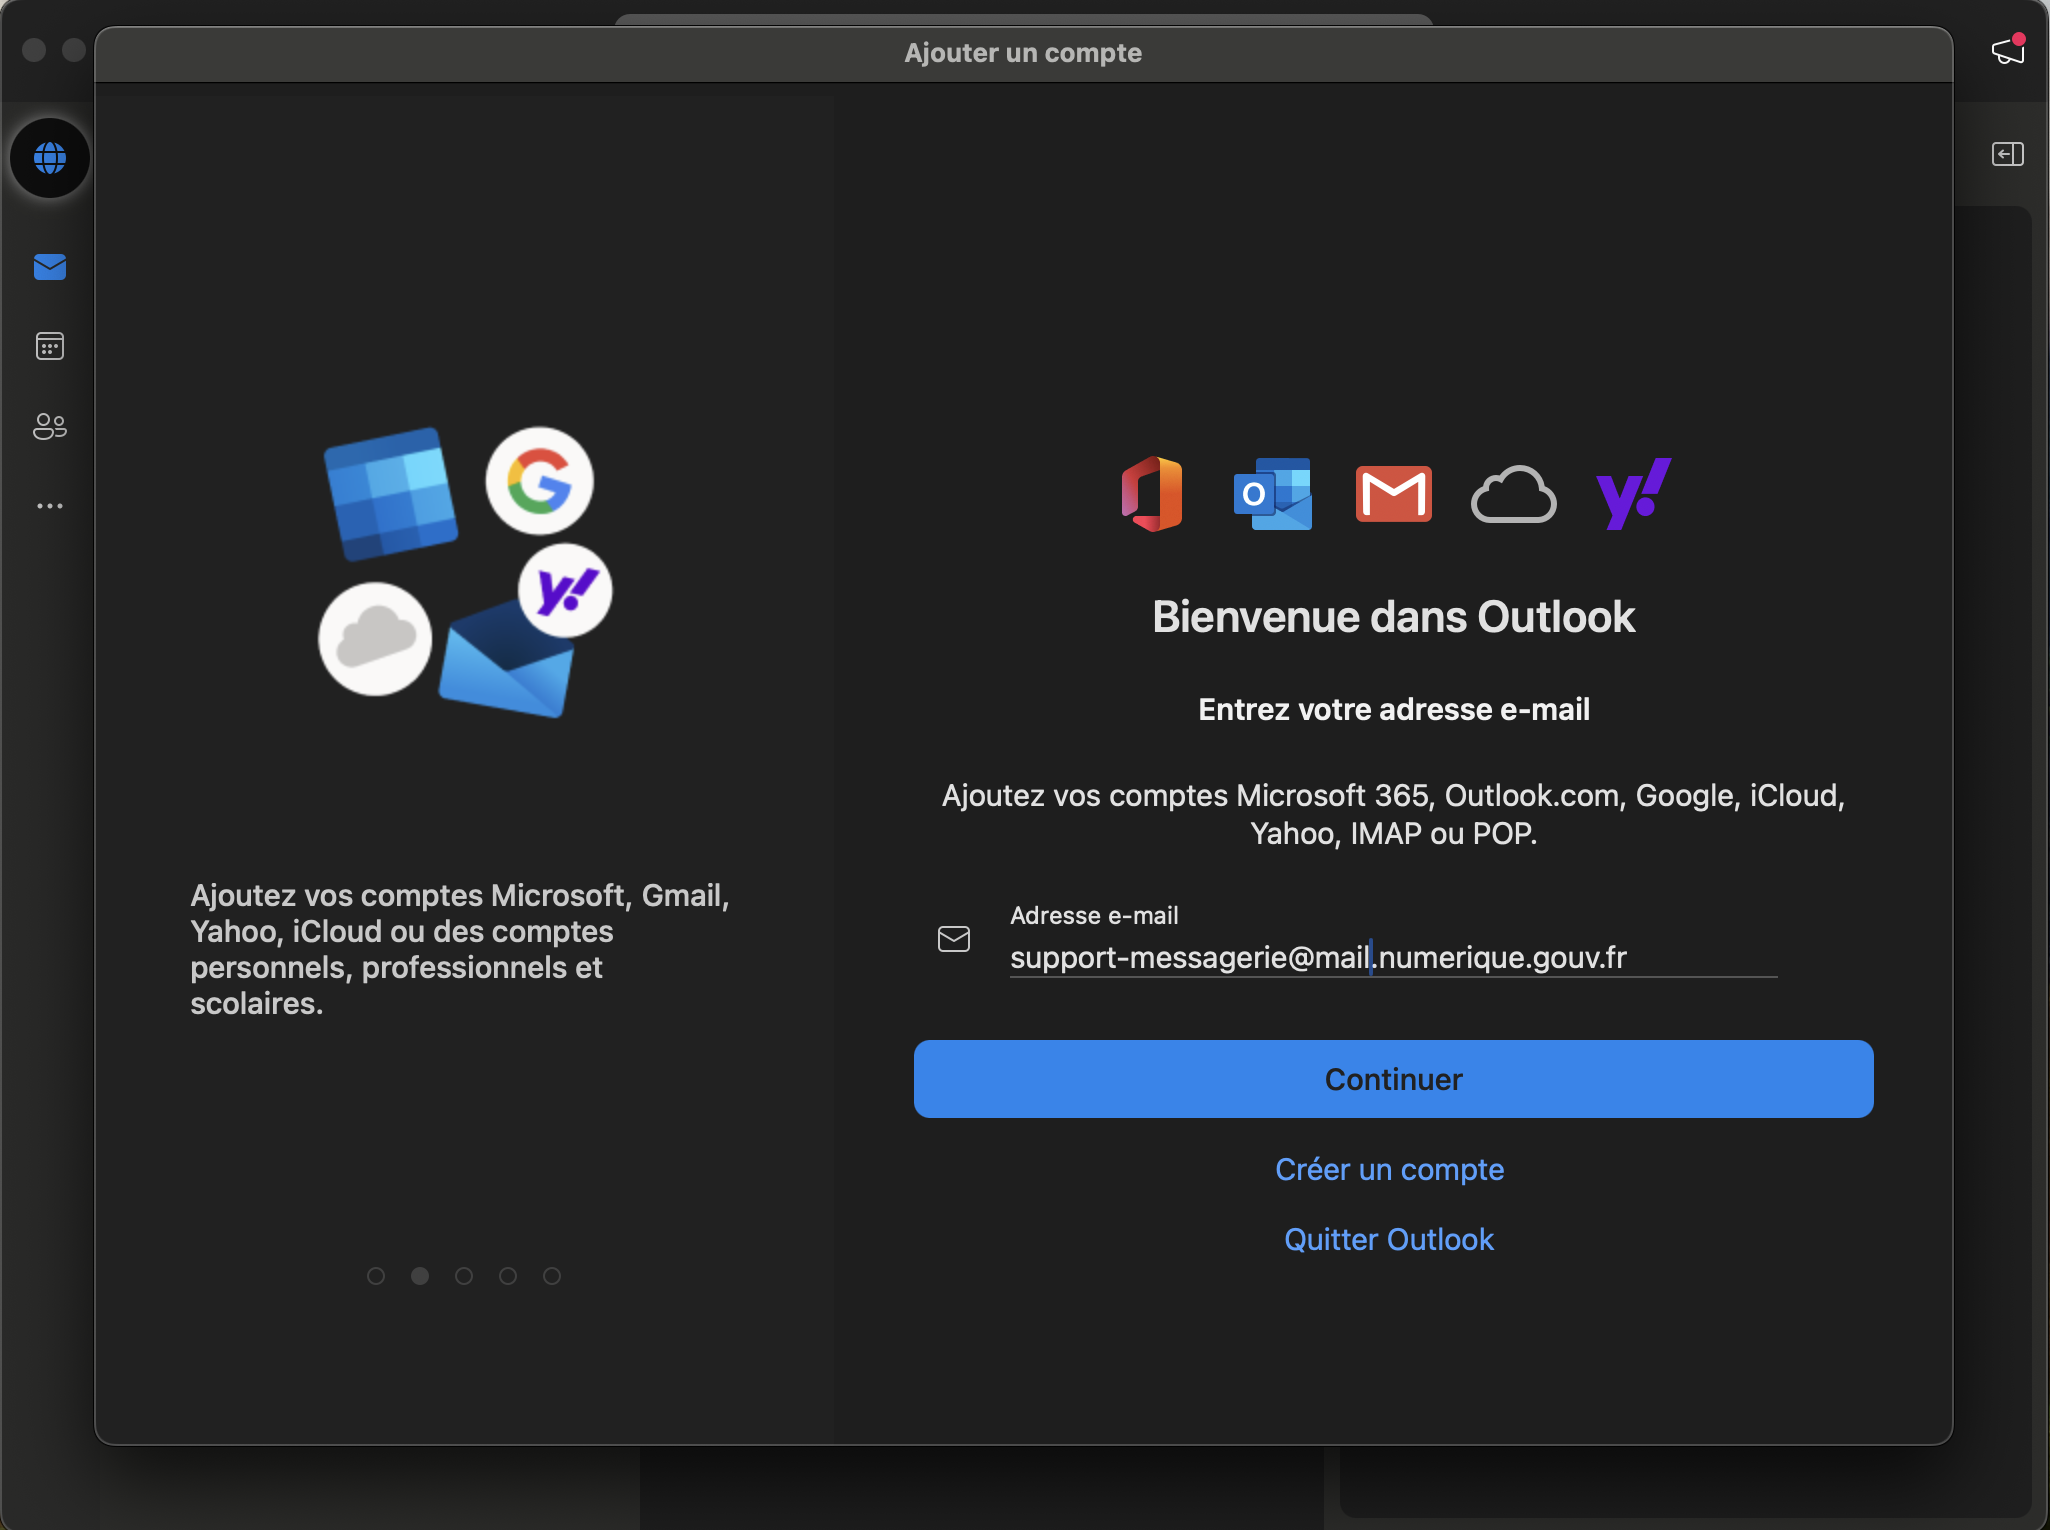This screenshot has height=1530, width=2050.
Task: Click the blue calendar grid illustration
Action: 391,494
